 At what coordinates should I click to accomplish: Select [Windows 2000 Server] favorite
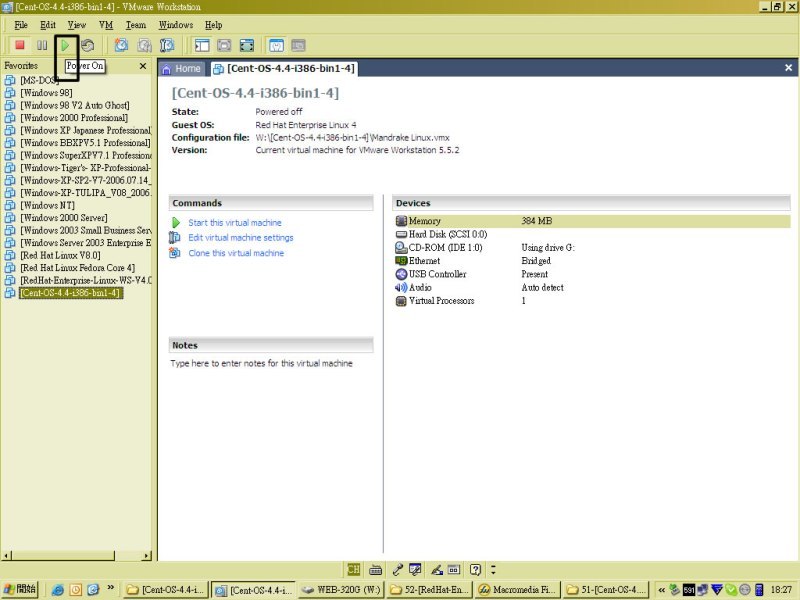pyautogui.click(x=64, y=218)
